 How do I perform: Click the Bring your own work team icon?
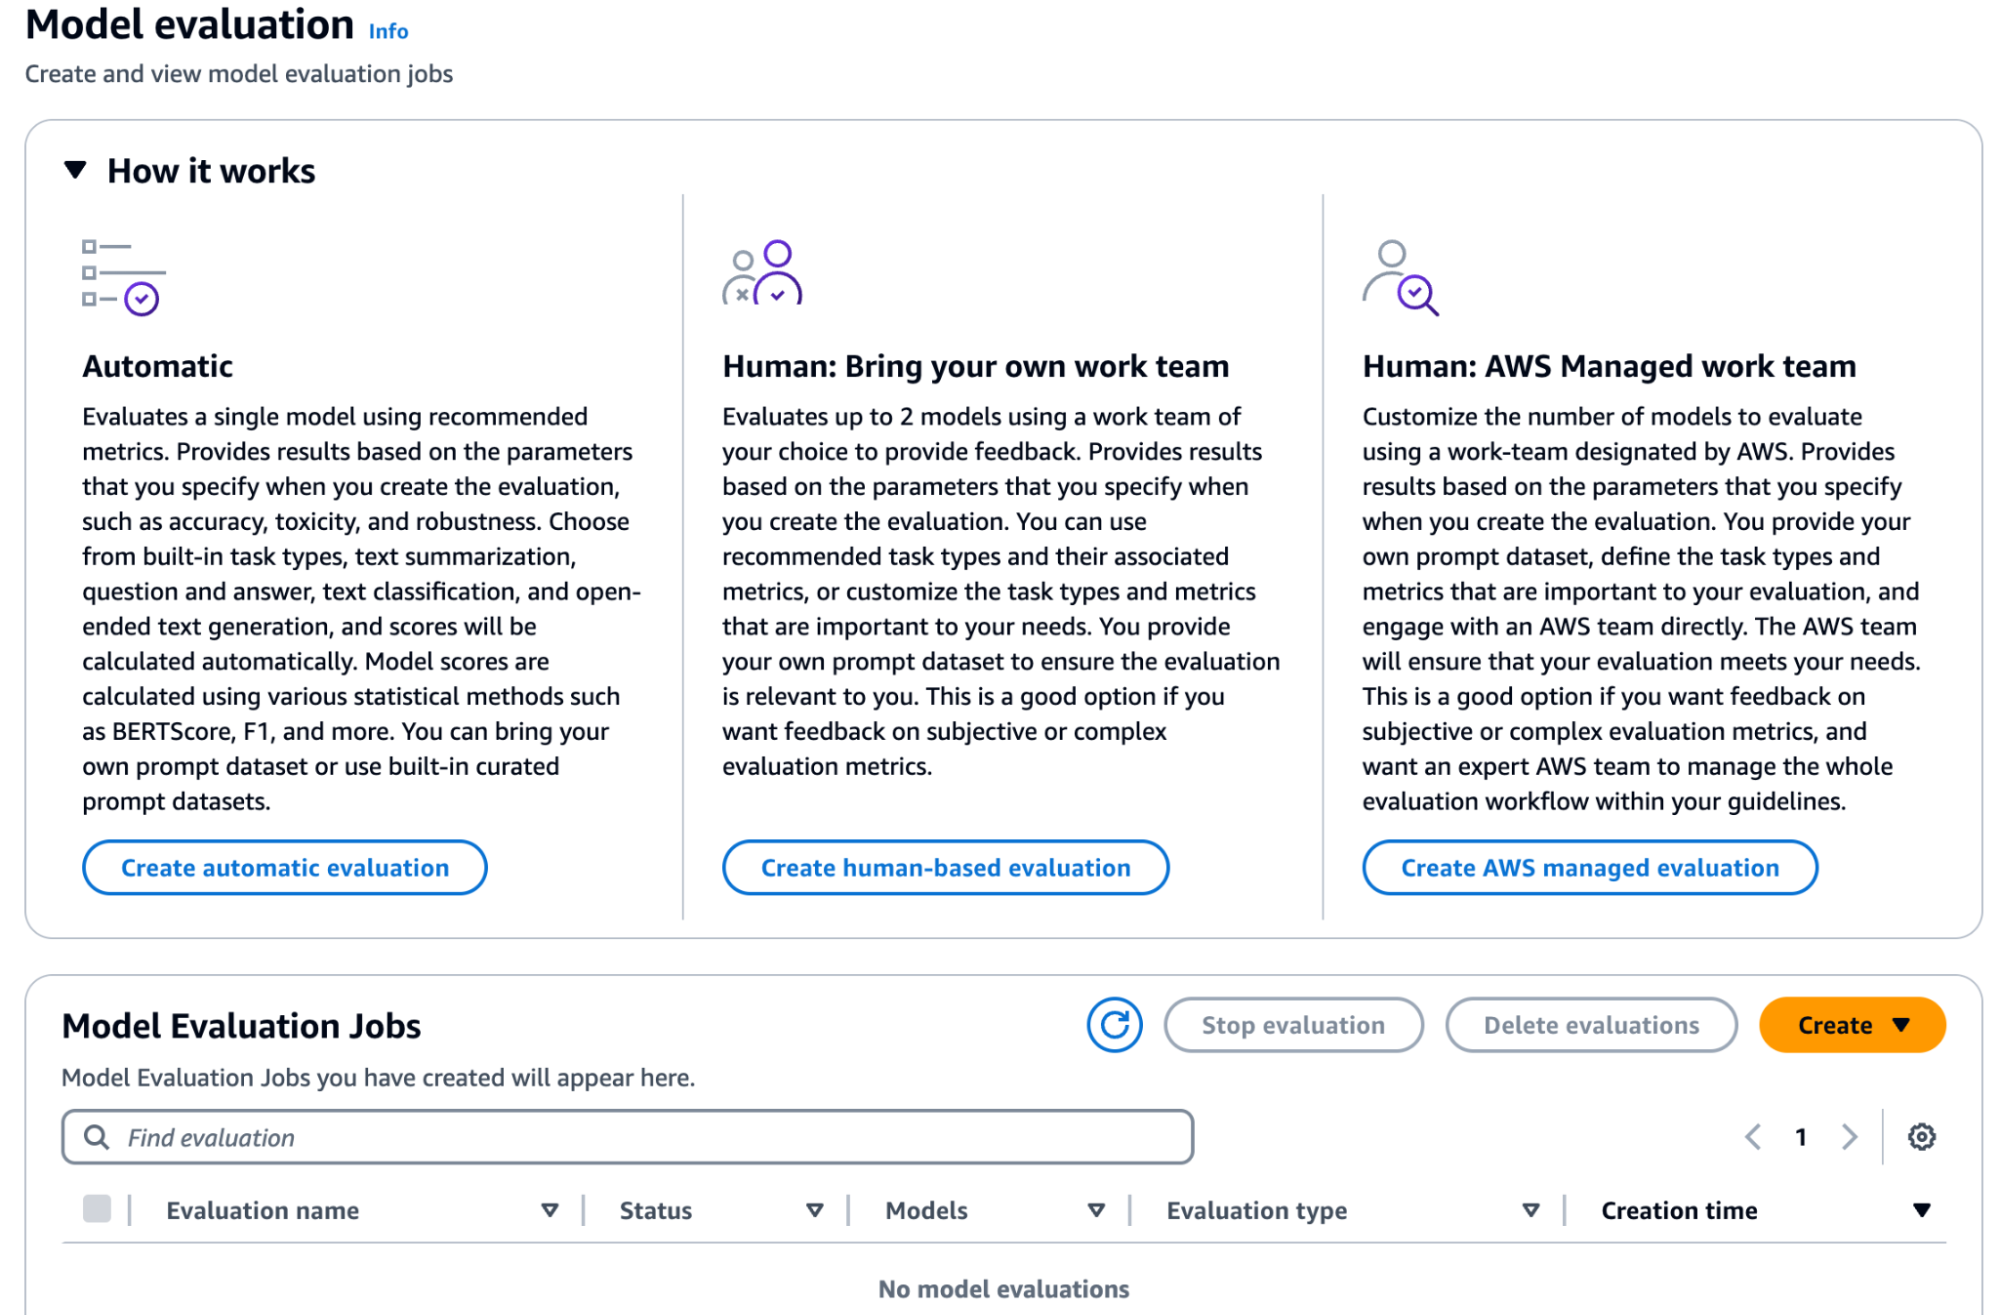pos(762,273)
